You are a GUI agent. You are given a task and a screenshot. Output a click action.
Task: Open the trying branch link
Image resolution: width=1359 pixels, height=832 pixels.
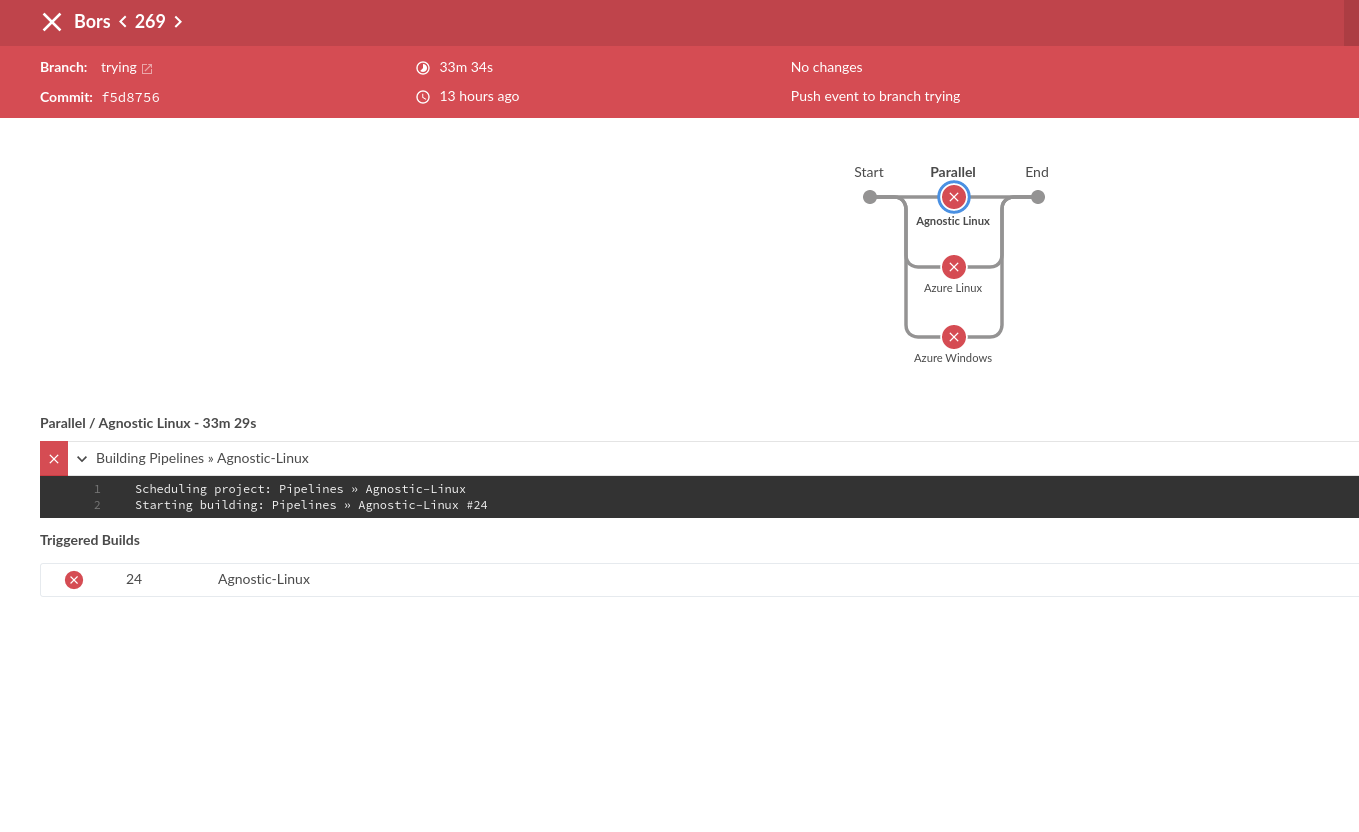118,68
